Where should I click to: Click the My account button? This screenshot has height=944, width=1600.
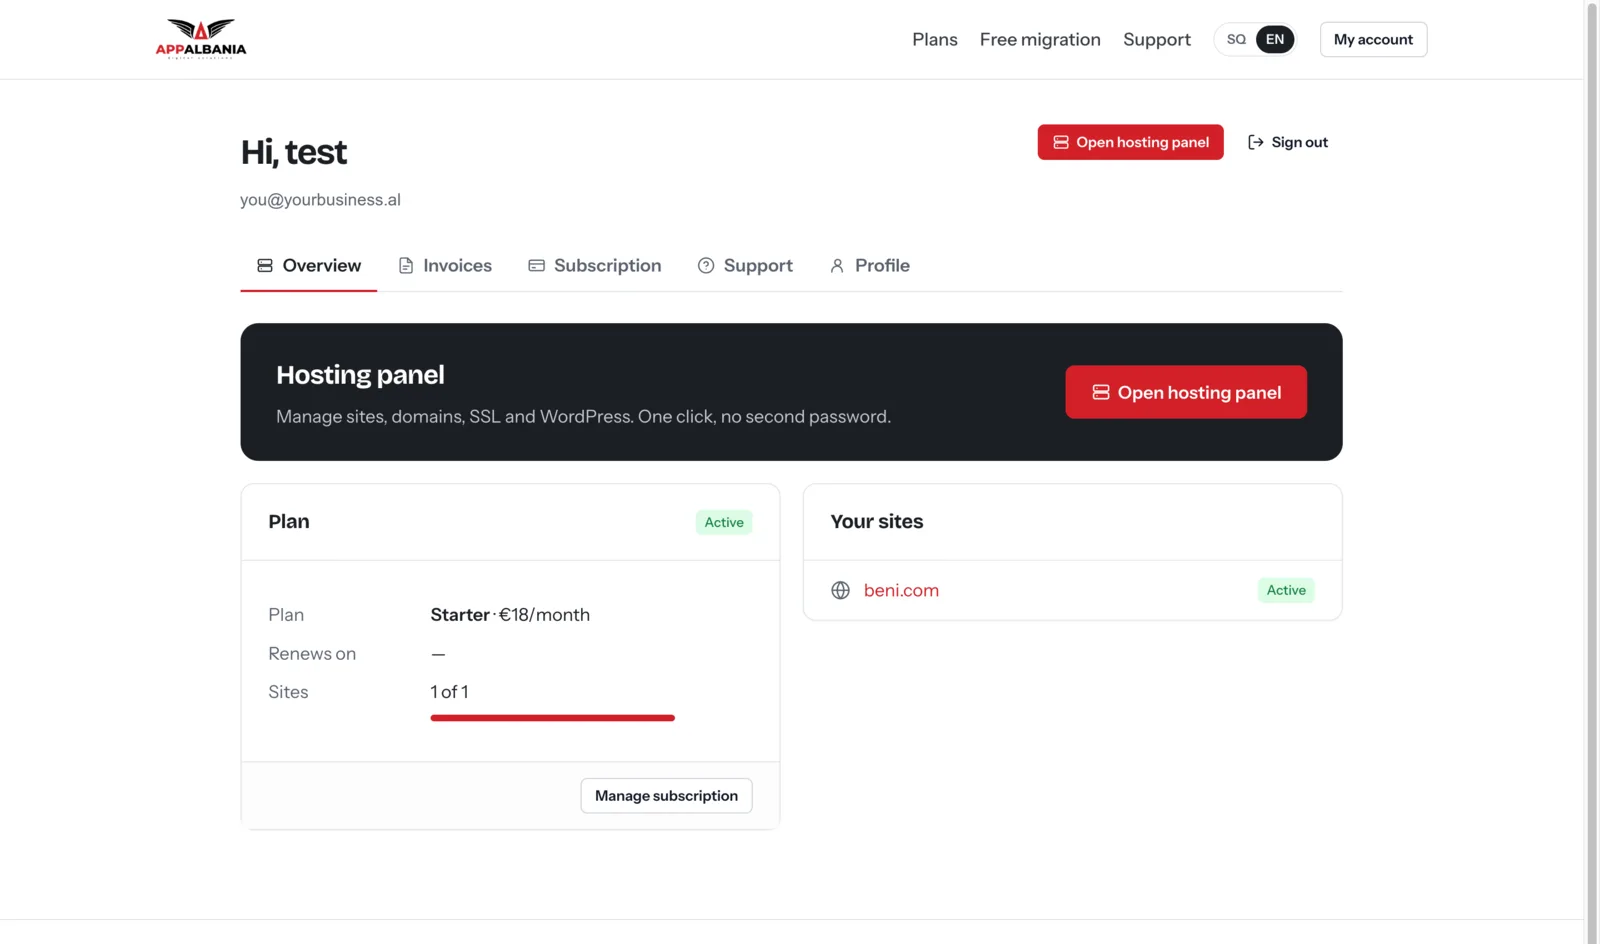pyautogui.click(x=1373, y=39)
